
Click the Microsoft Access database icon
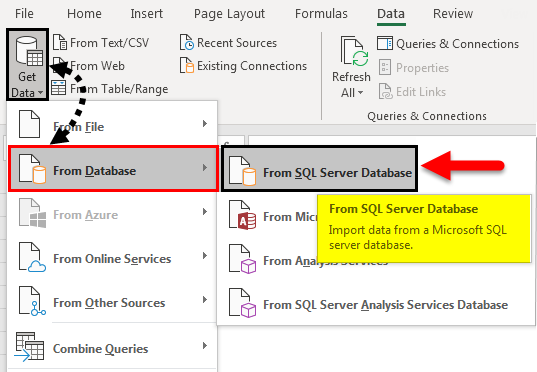click(242, 214)
